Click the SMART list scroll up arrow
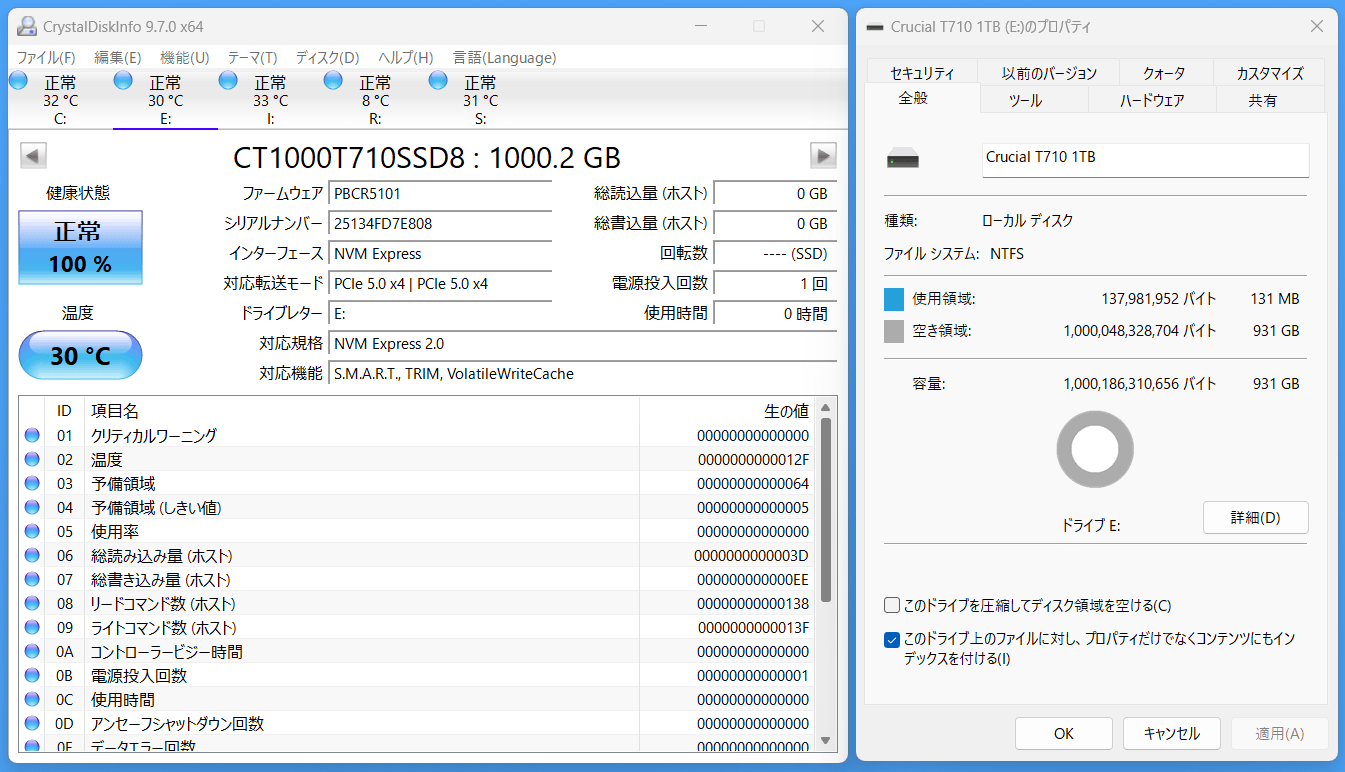This screenshot has width=1345, height=772. (826, 407)
